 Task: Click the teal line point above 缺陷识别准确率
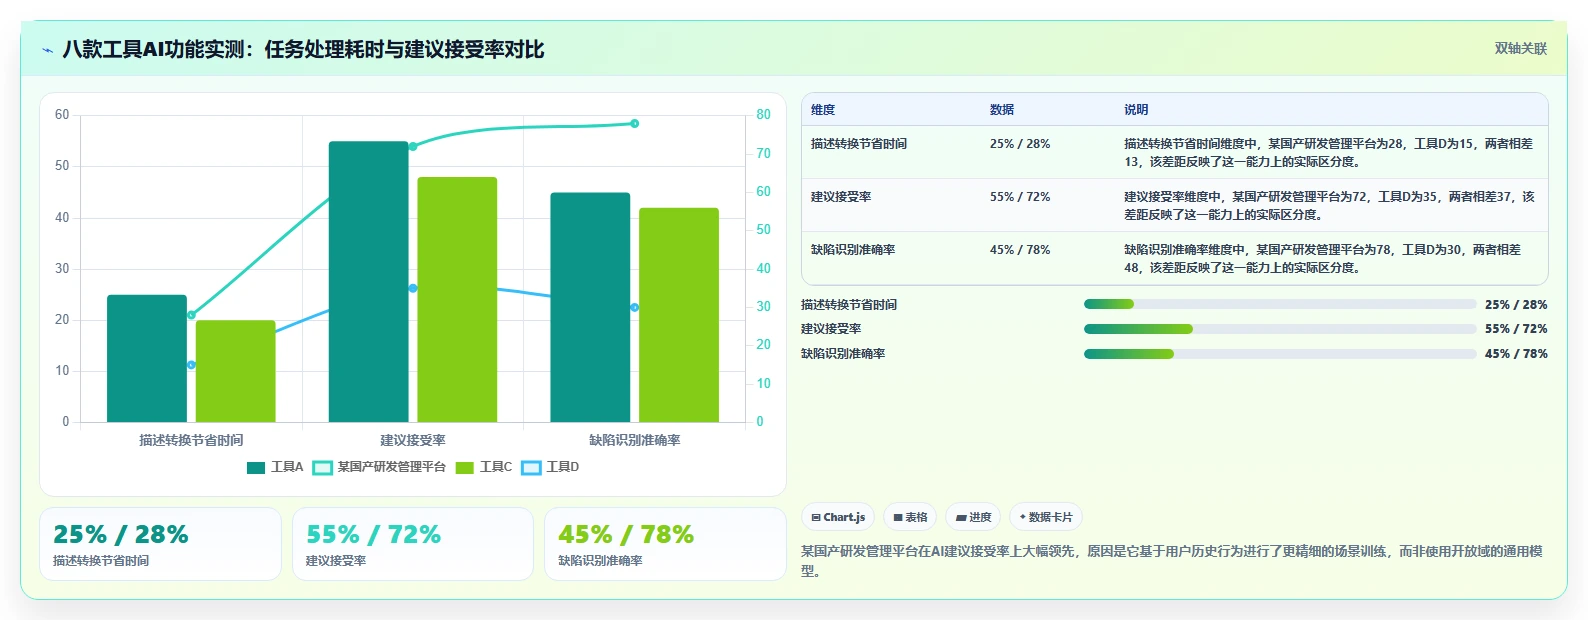(635, 124)
